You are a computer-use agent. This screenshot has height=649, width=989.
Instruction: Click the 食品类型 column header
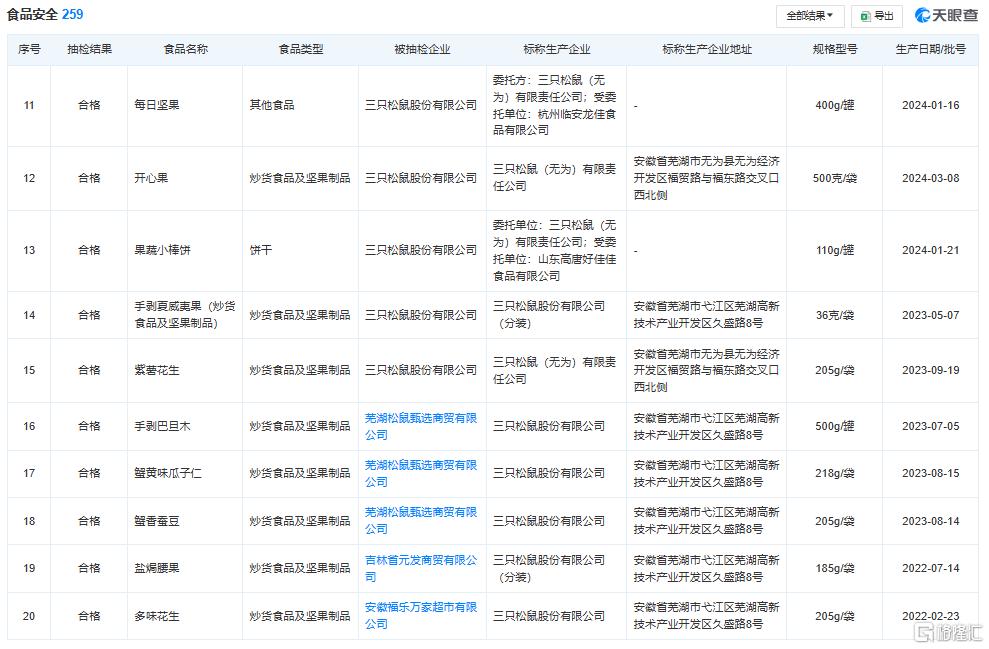(301, 49)
